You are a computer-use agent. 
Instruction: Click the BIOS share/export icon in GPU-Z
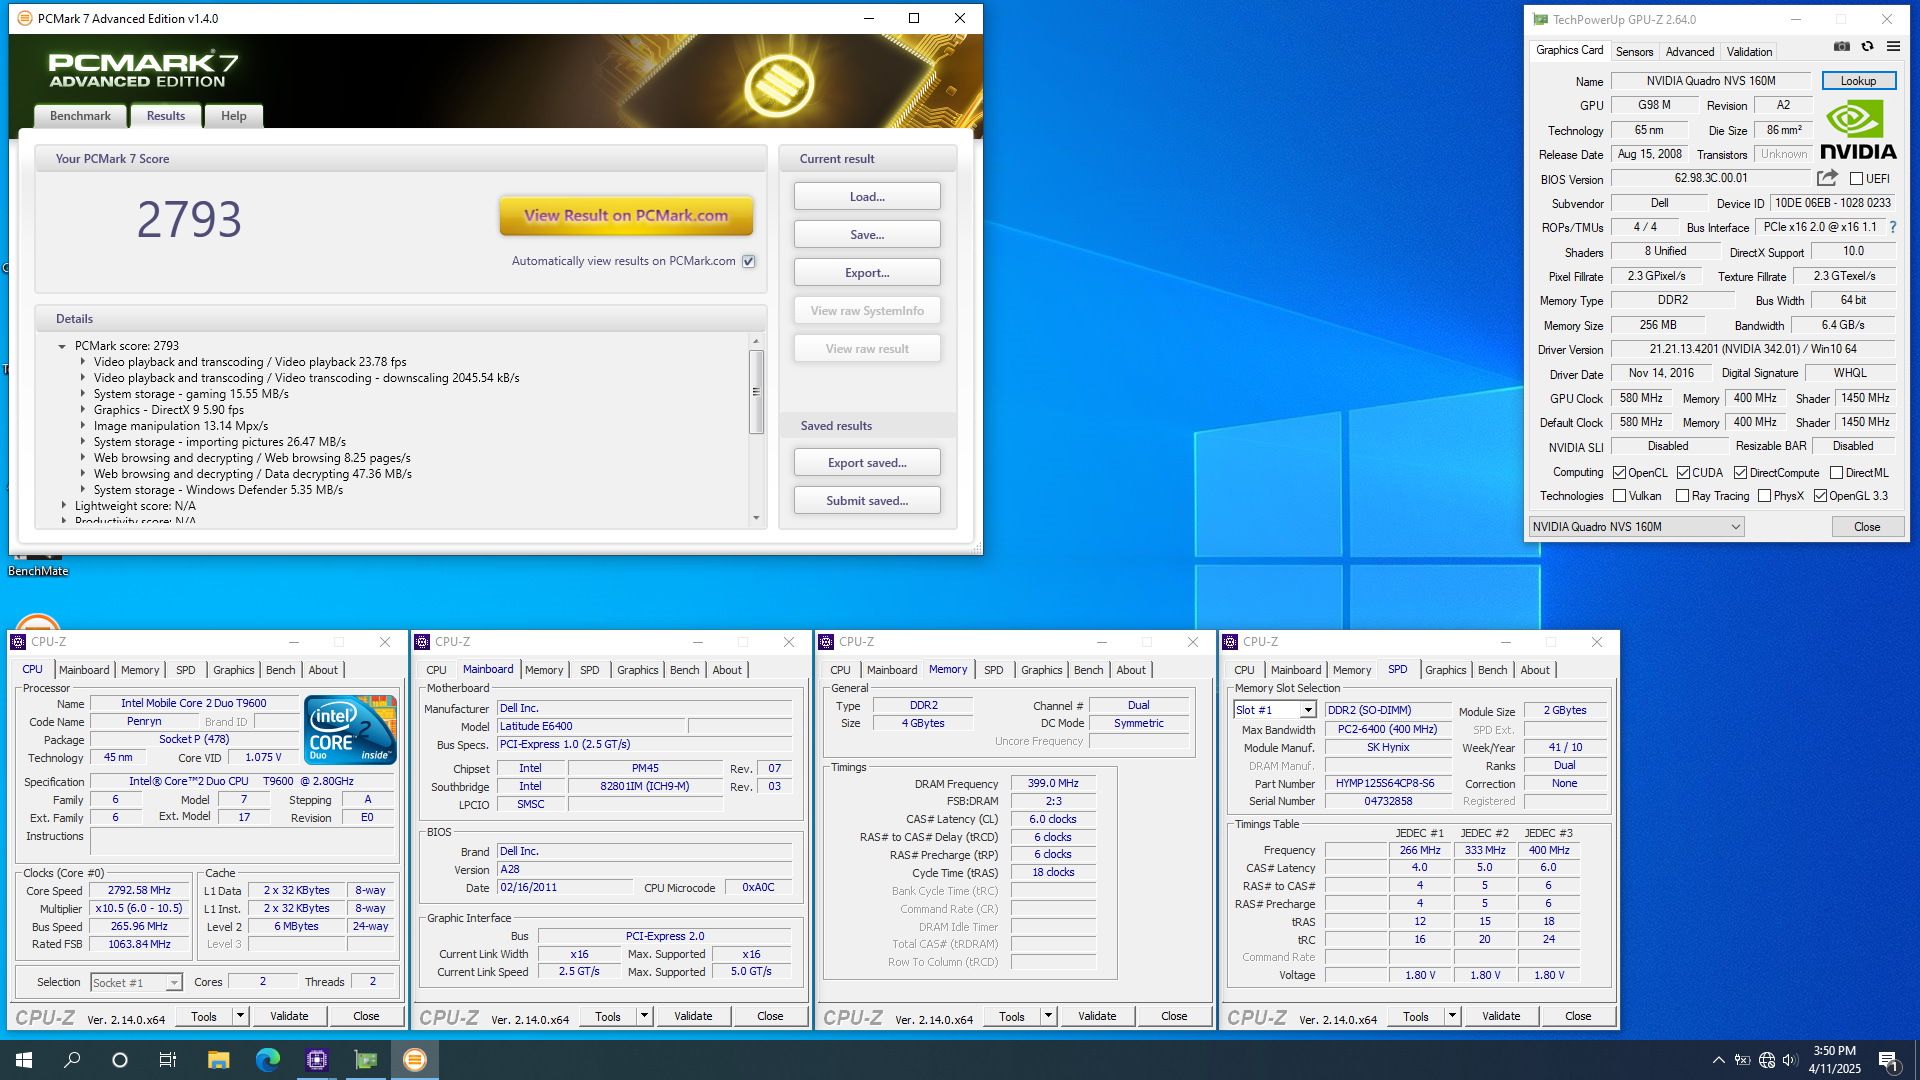click(x=1827, y=178)
